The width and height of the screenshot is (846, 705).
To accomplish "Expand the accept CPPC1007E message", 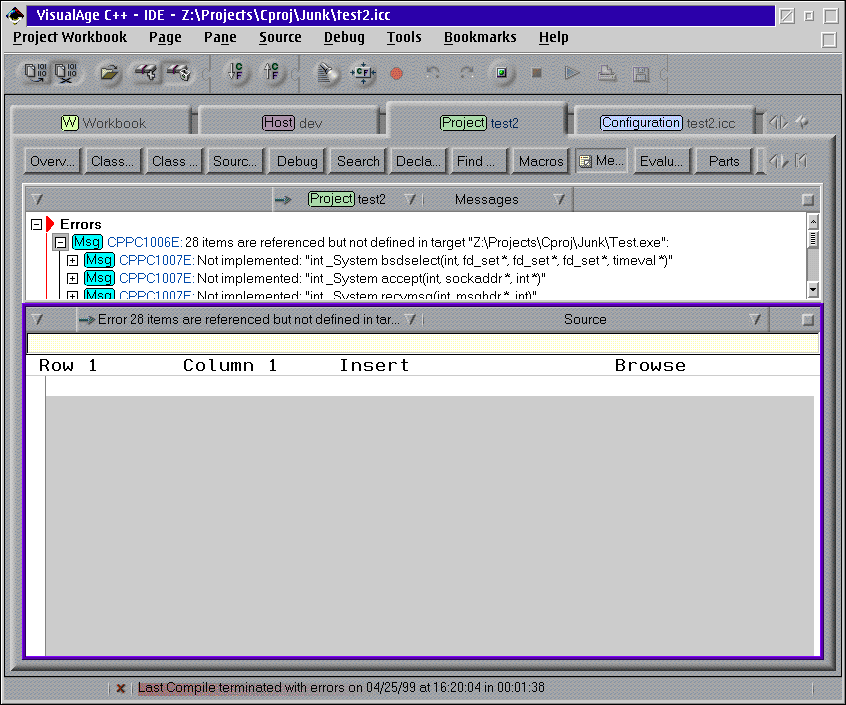I will pyautogui.click(x=72, y=279).
